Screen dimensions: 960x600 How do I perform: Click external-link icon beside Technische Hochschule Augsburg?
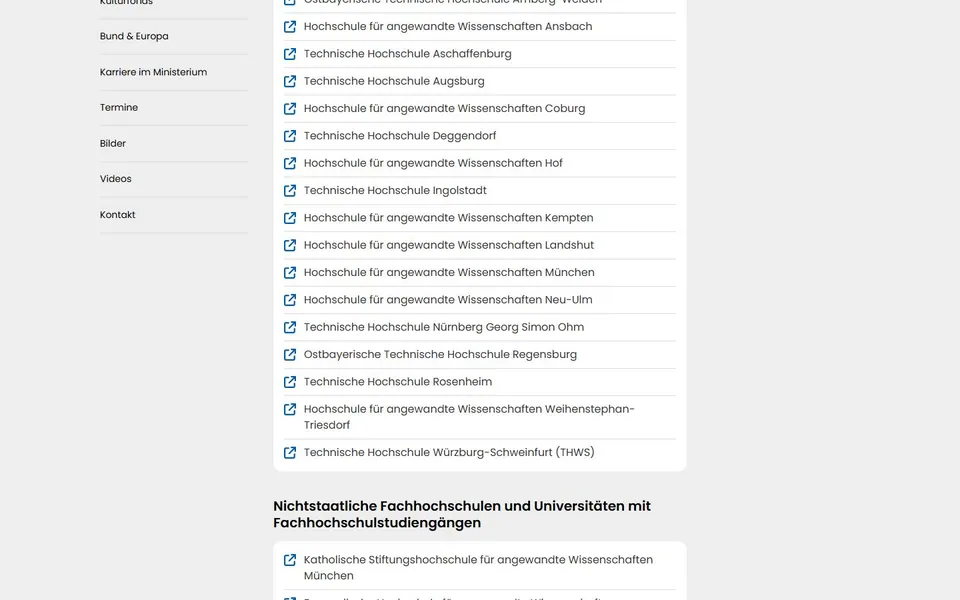click(x=290, y=81)
